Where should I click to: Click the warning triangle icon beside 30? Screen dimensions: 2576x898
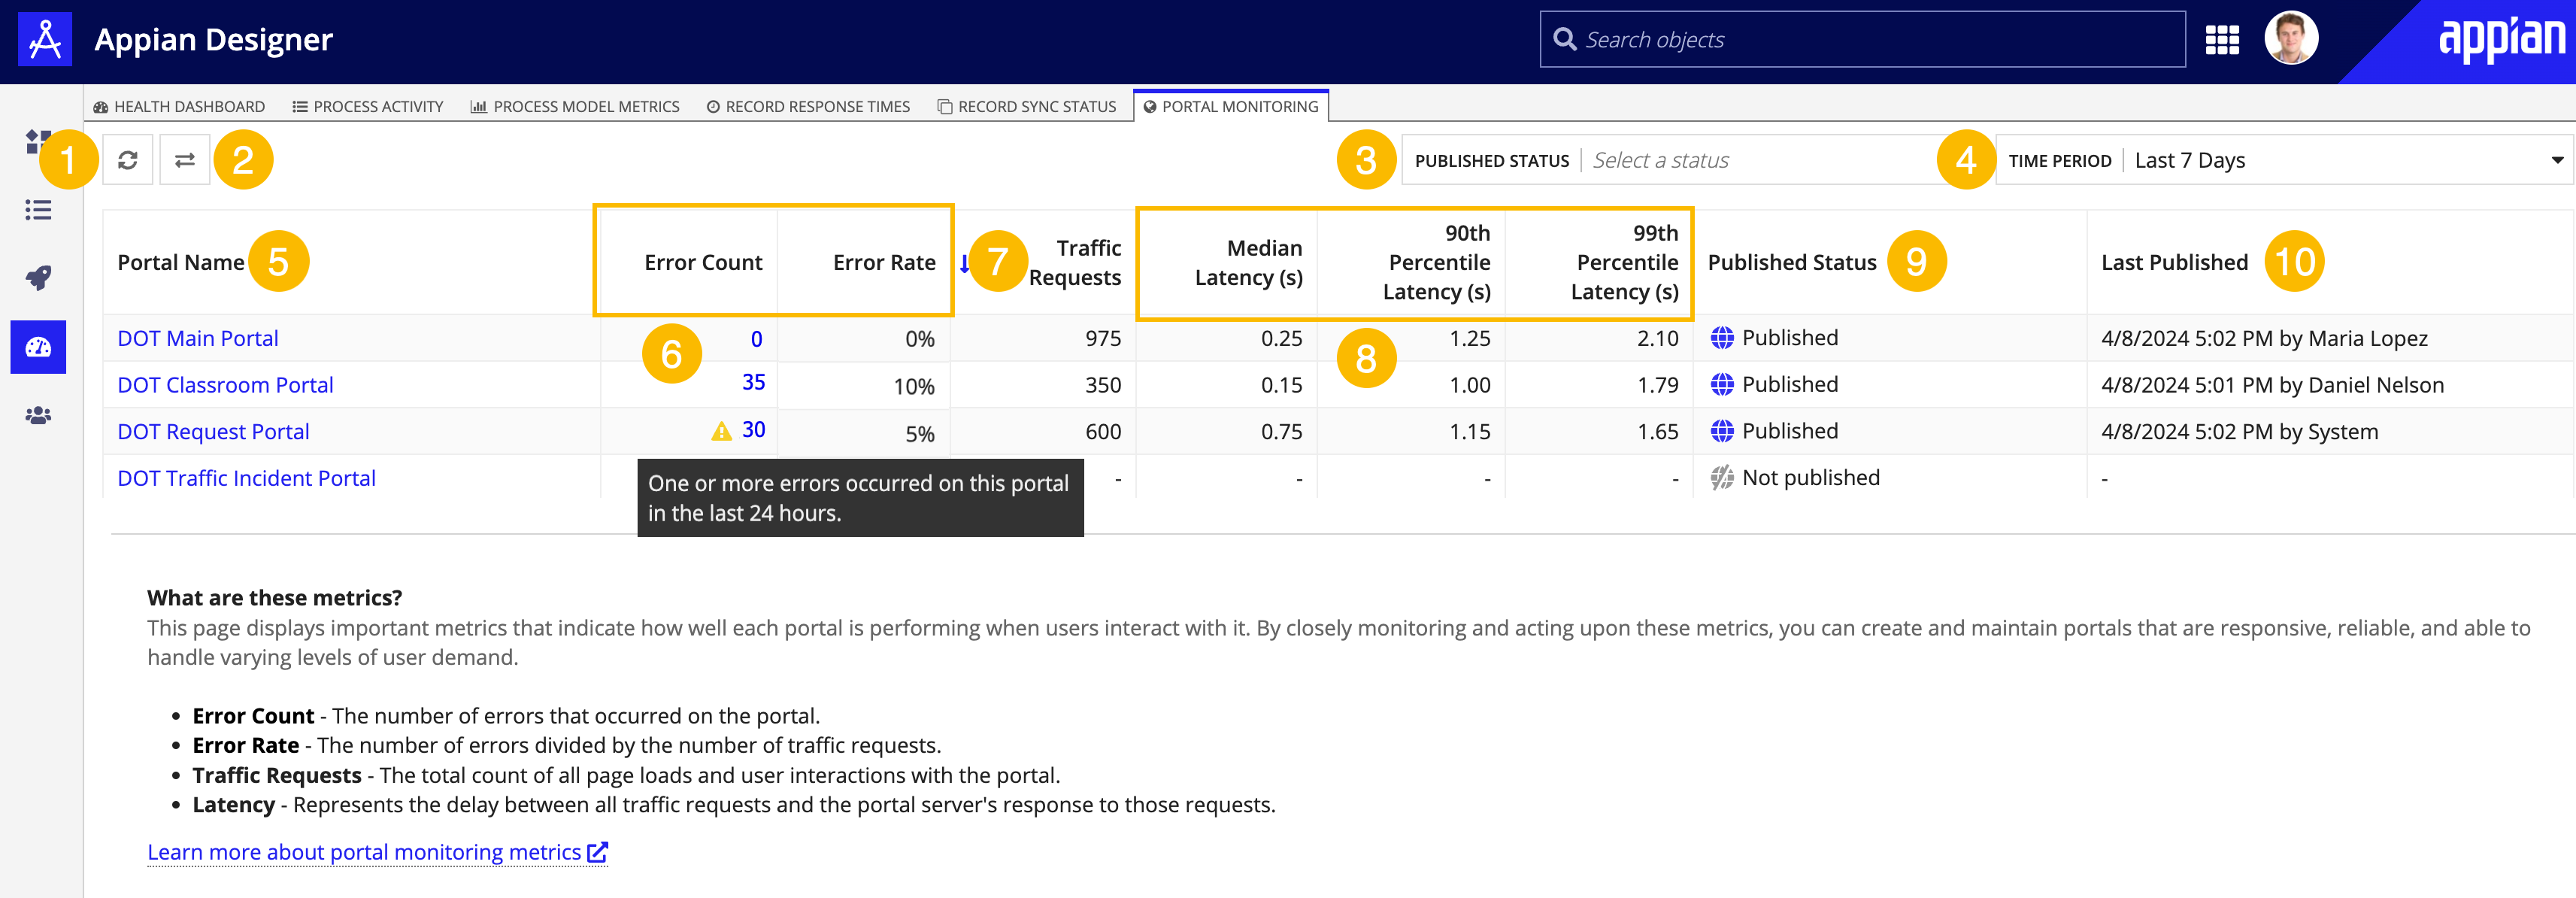[721, 431]
